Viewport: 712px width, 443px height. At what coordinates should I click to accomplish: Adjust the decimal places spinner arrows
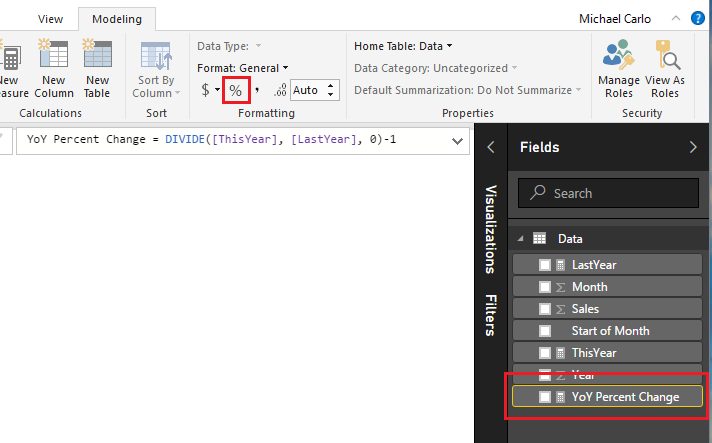point(331,90)
